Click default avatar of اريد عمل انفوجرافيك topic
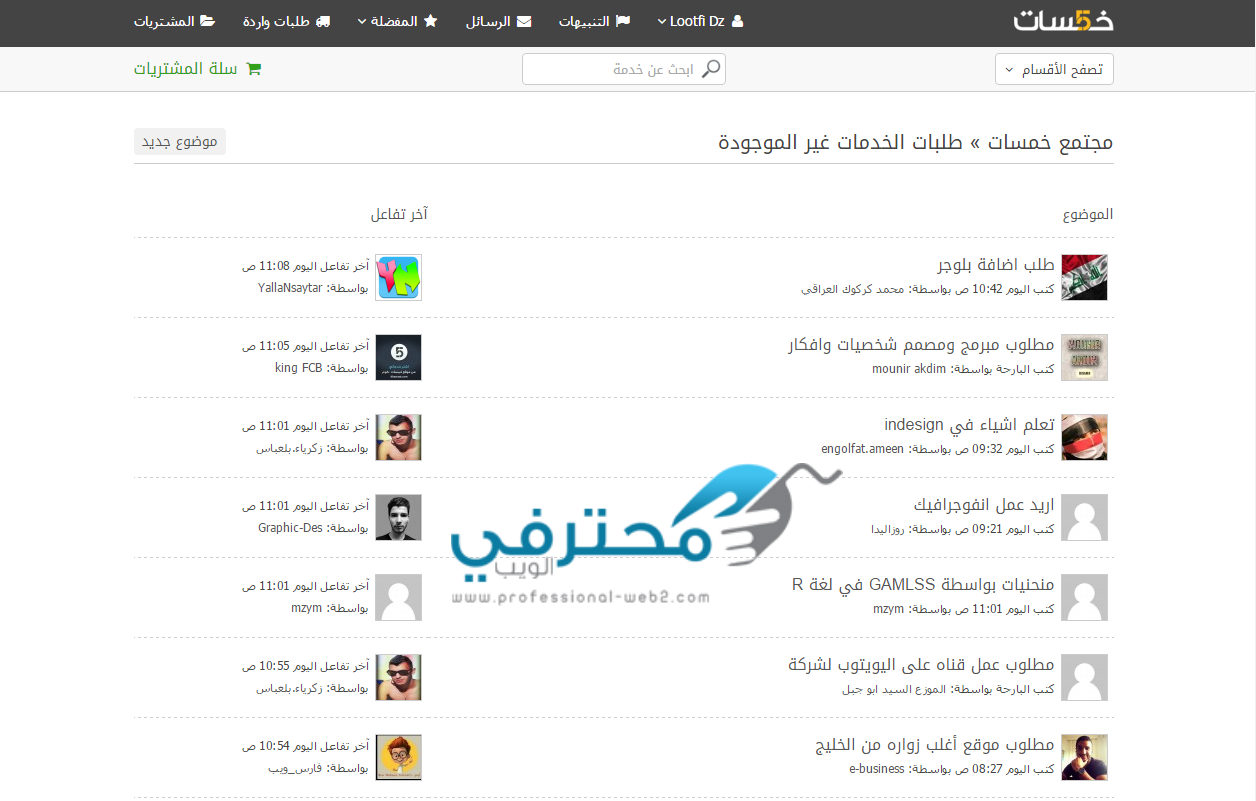1256x801 pixels. (x=1084, y=517)
